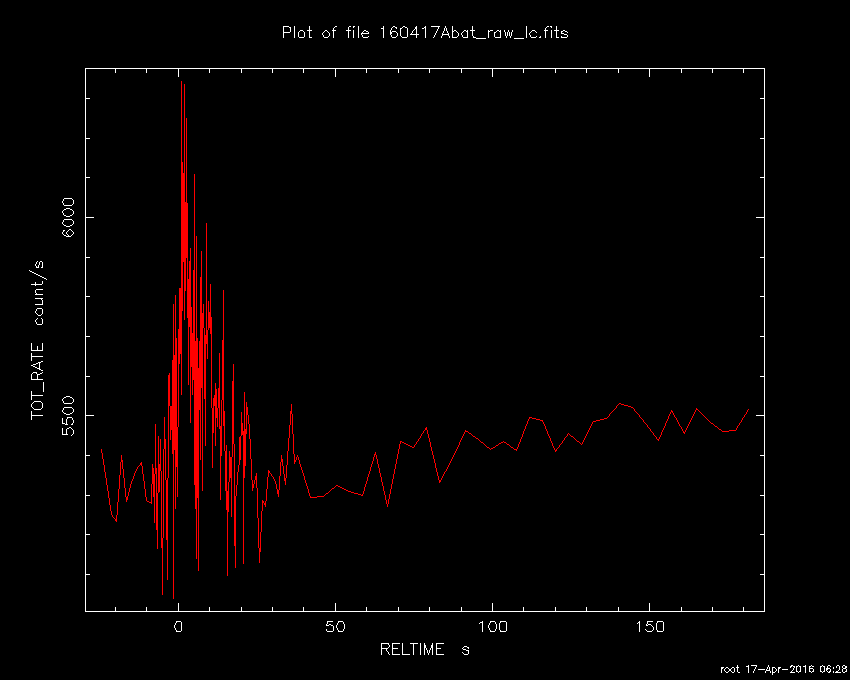Click the timestamp 'root 17-Apr-2016 06:28'

(x=783, y=669)
